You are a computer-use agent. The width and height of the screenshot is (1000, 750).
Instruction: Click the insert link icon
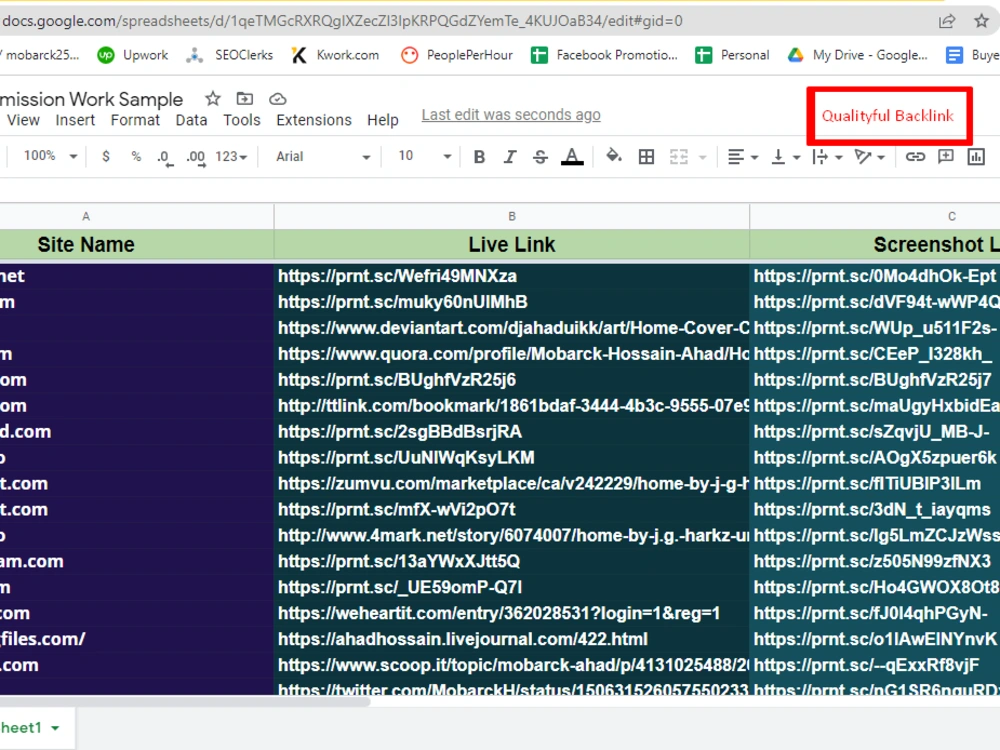click(915, 157)
